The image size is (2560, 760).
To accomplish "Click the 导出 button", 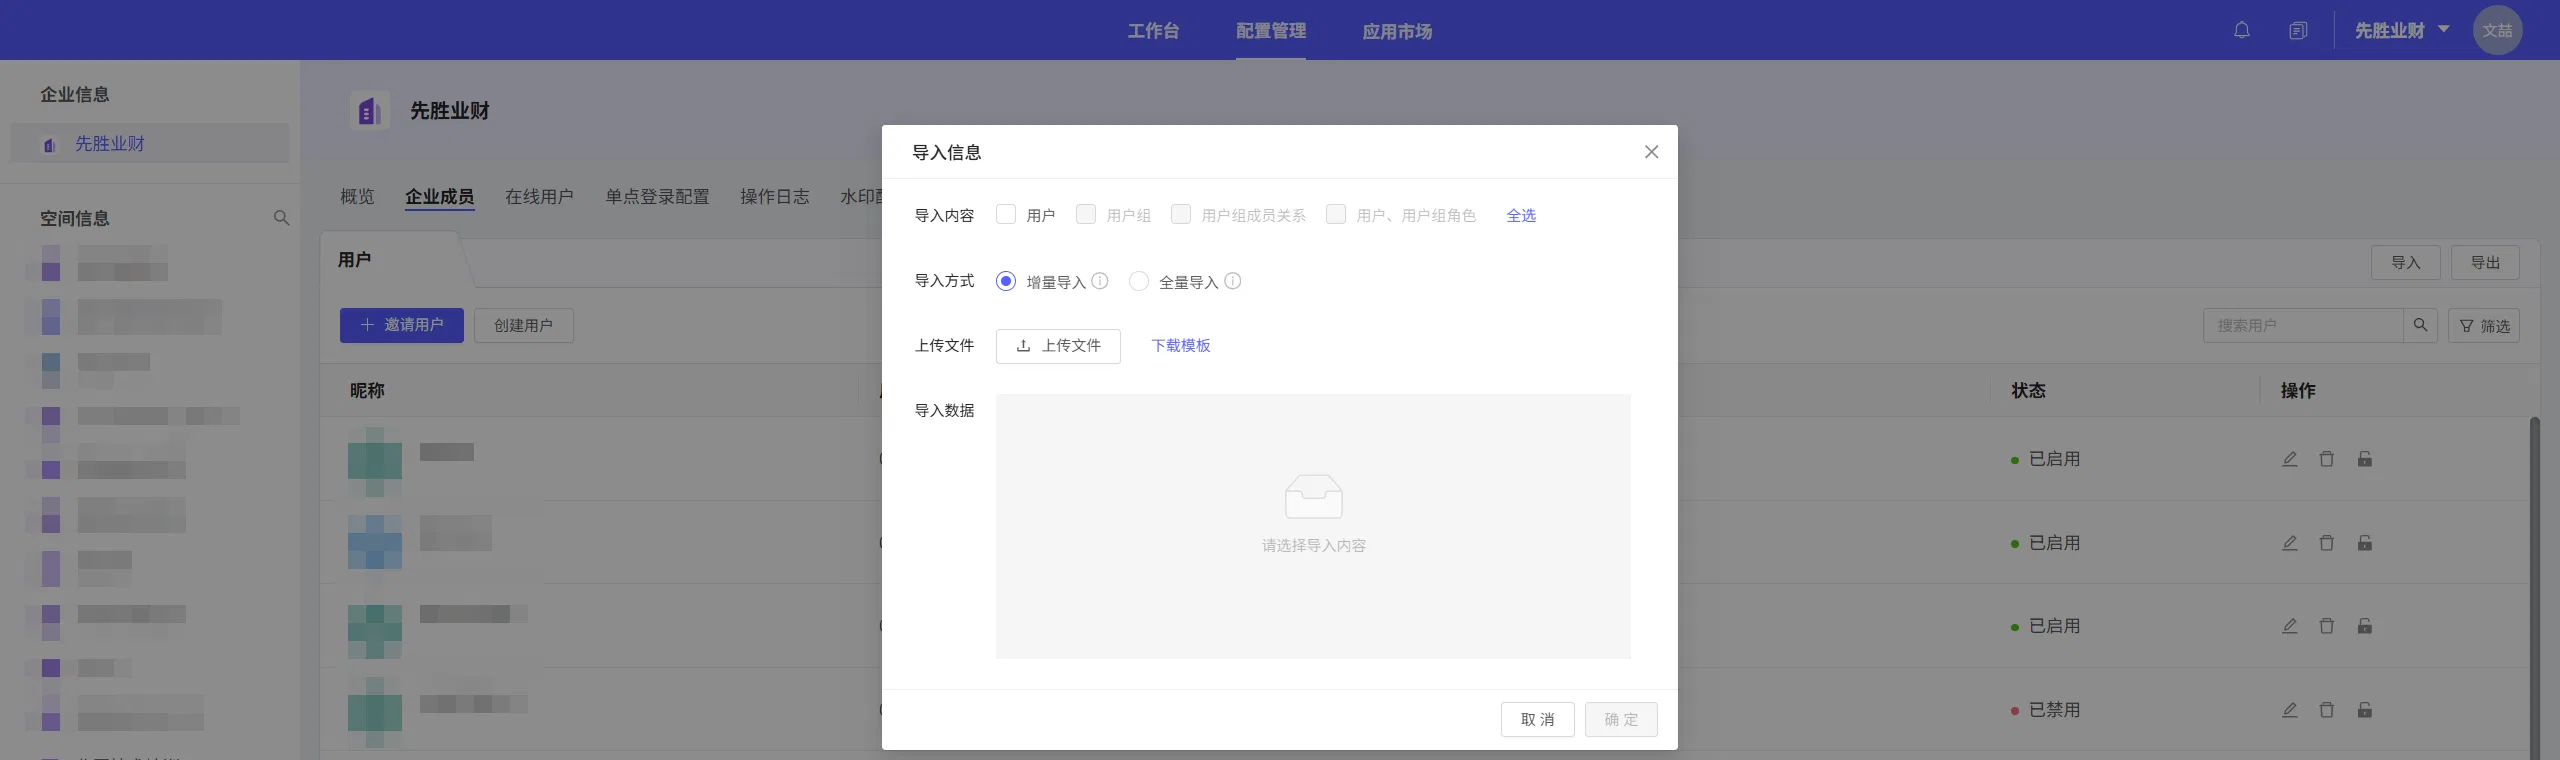I will [2485, 262].
